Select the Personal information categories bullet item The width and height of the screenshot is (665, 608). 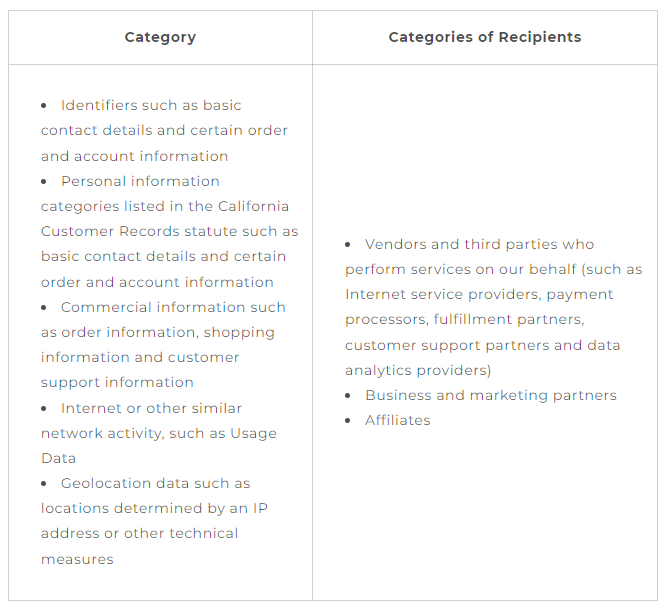click(170, 231)
